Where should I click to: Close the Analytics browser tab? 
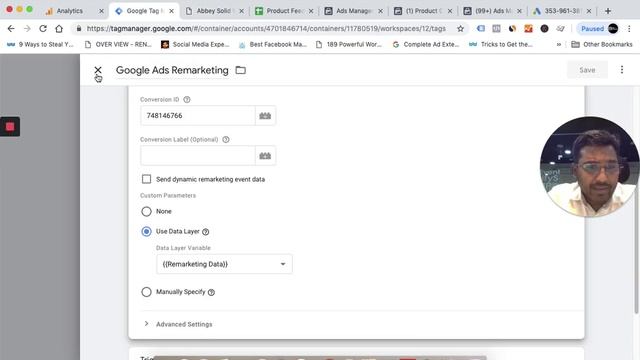click(101, 11)
